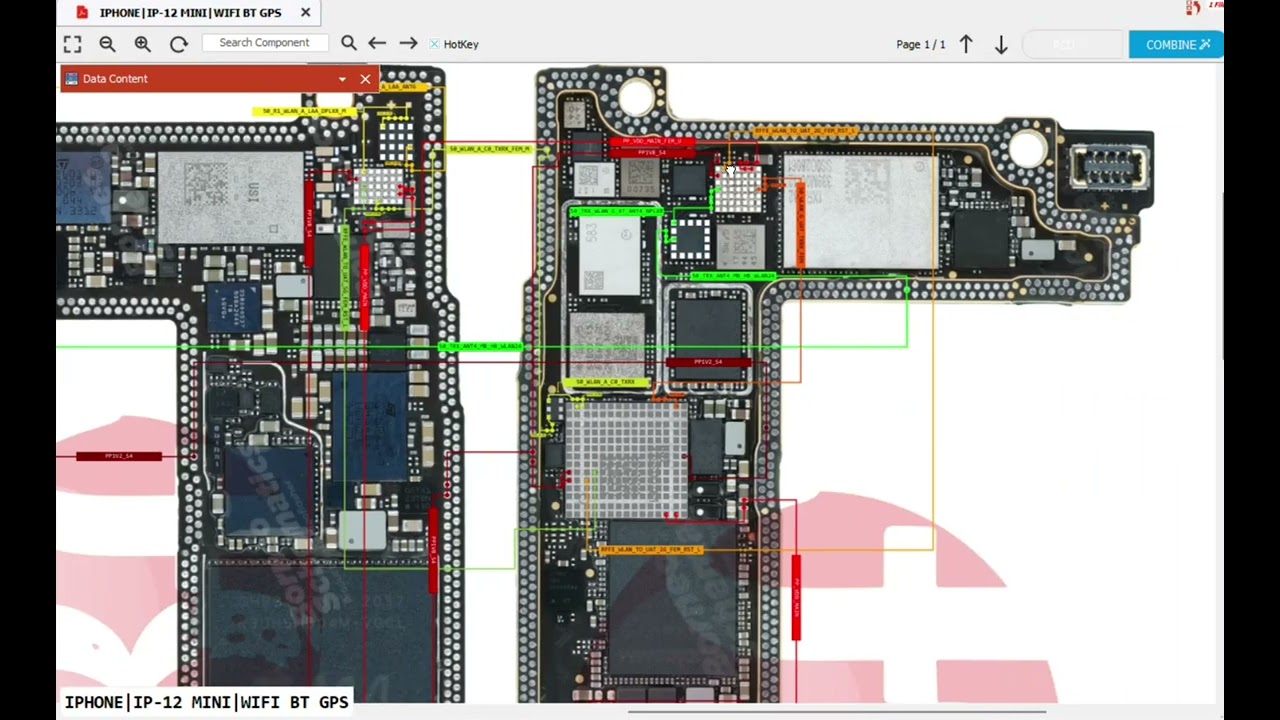Focus the Search Component field

tap(265, 43)
